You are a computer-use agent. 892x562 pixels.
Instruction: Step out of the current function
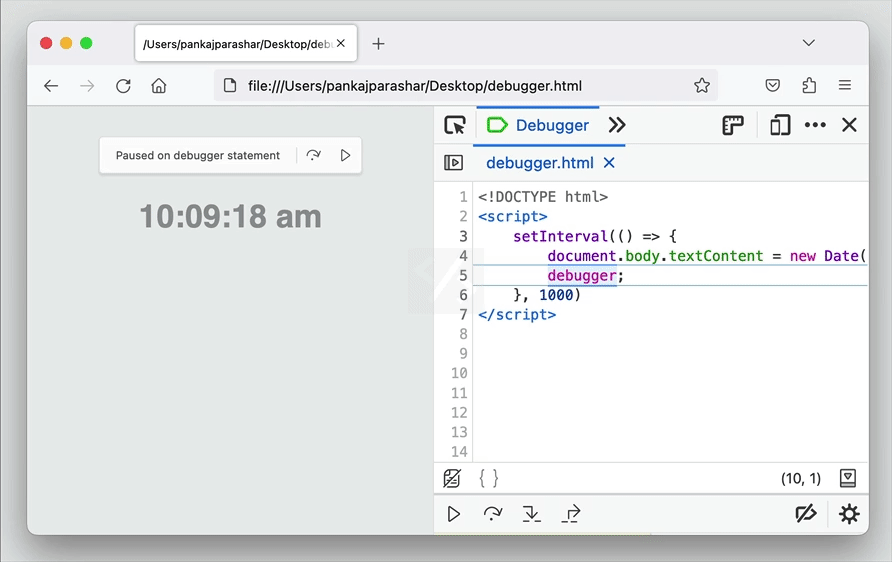pos(571,514)
